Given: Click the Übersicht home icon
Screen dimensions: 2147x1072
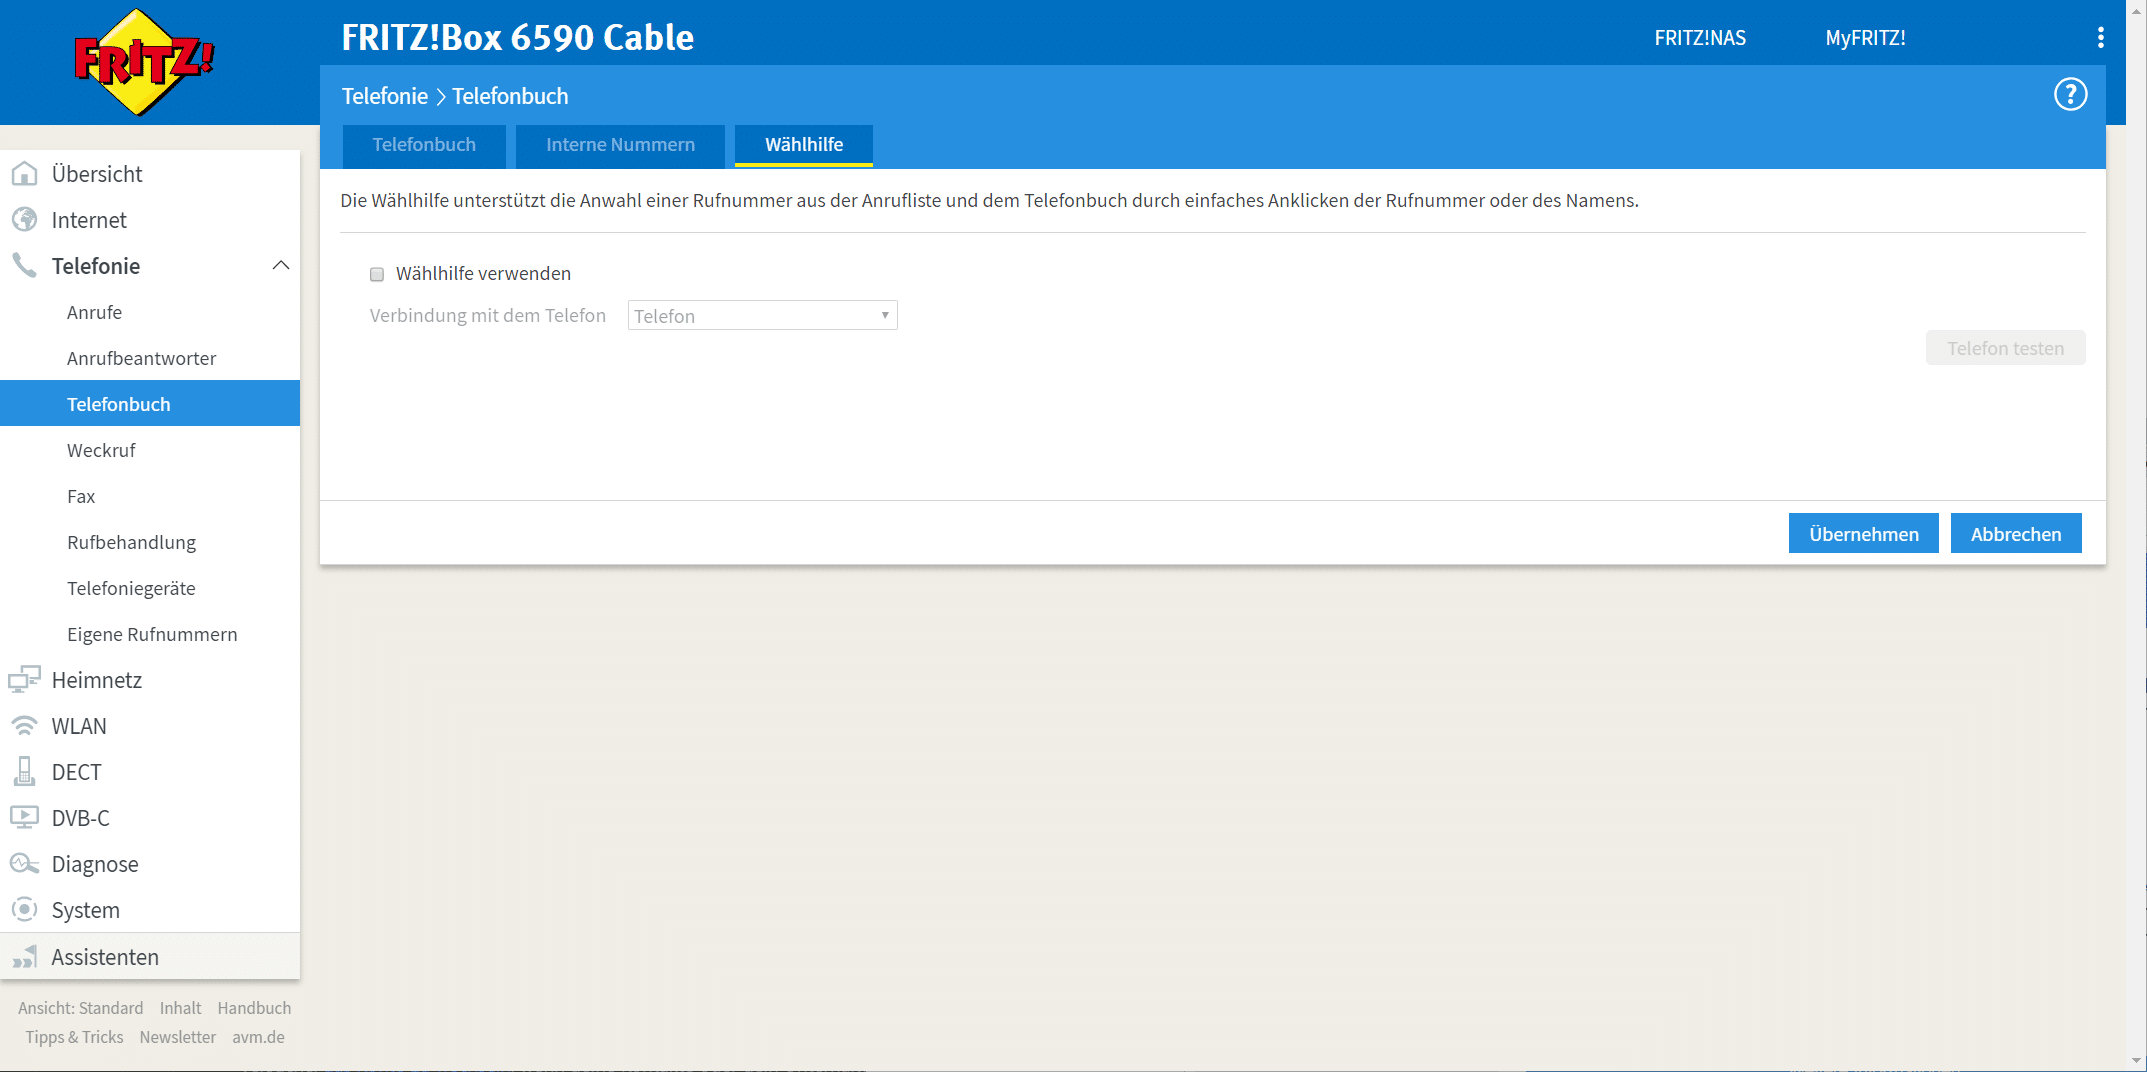Looking at the screenshot, I should tap(24, 174).
